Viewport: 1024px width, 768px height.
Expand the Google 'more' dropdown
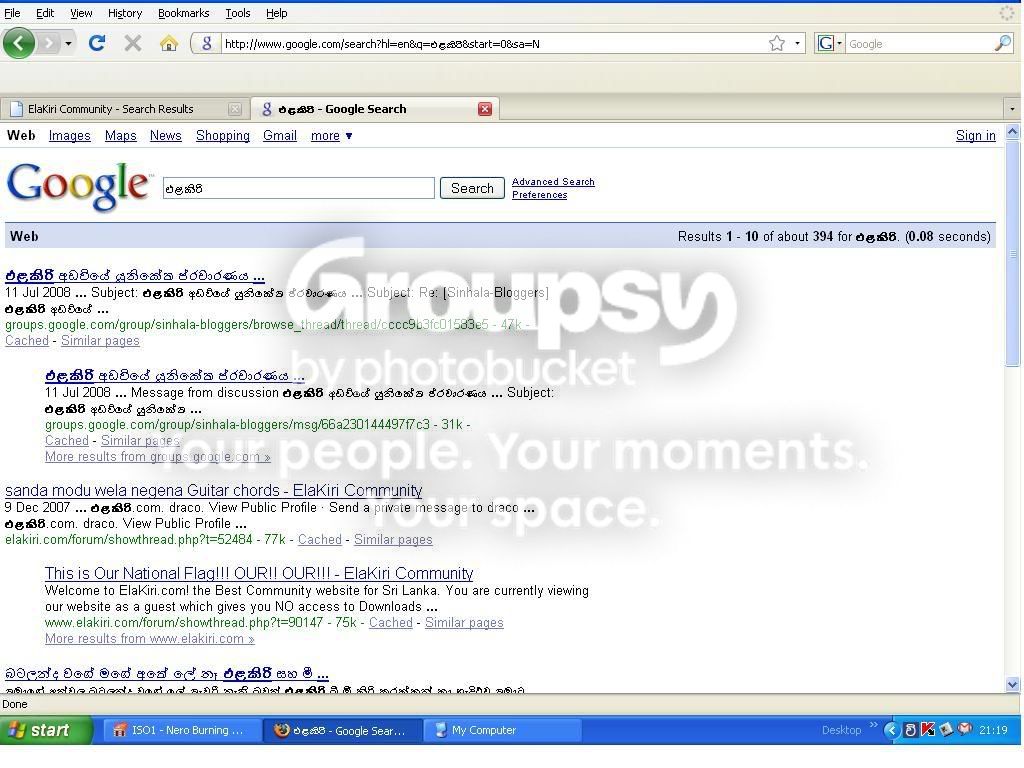click(331, 136)
